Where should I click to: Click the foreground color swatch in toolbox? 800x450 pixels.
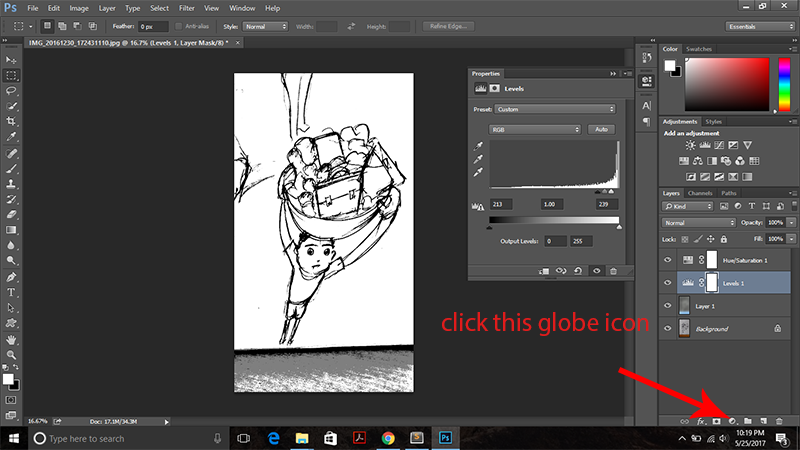(x=8, y=379)
